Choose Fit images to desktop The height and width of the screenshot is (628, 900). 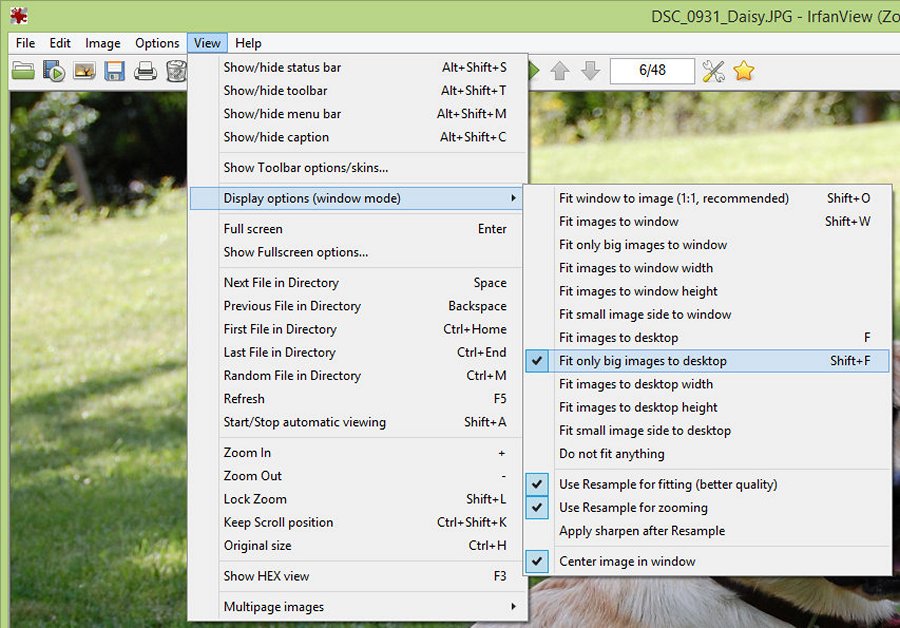click(x=707, y=338)
